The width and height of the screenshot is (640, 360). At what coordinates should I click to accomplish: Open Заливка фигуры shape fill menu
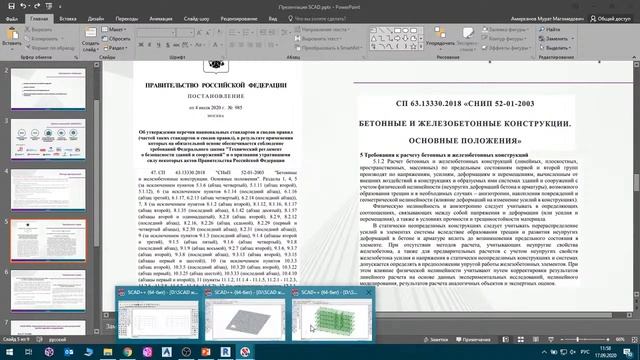[x=505, y=29]
